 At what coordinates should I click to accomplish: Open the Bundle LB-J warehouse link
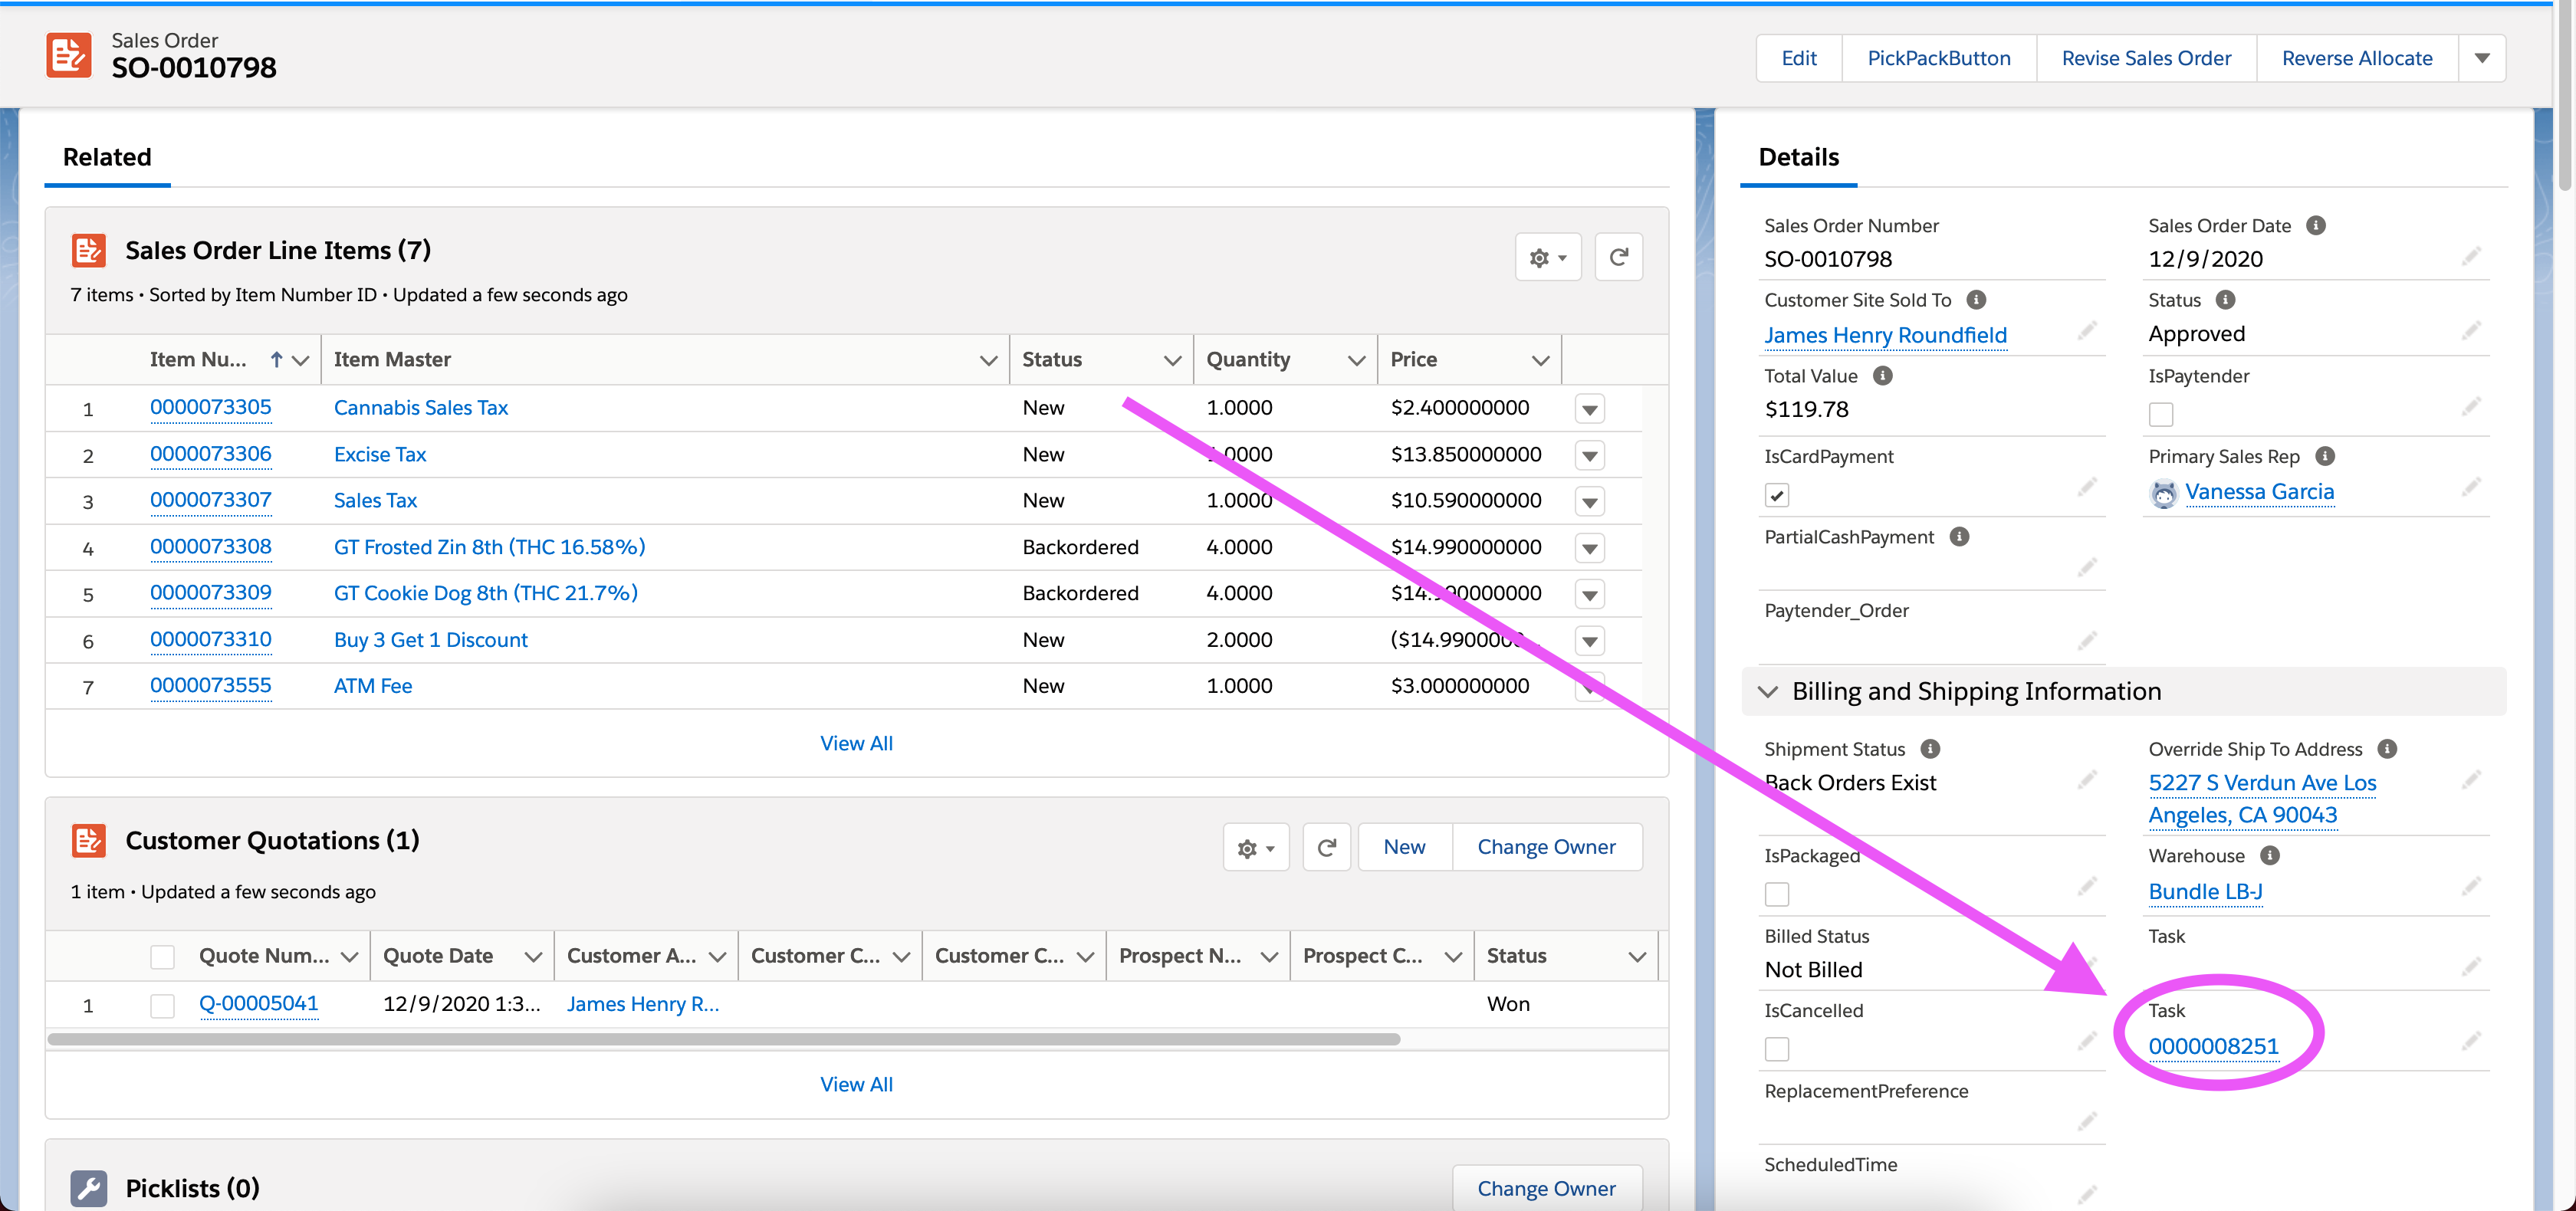[2205, 891]
